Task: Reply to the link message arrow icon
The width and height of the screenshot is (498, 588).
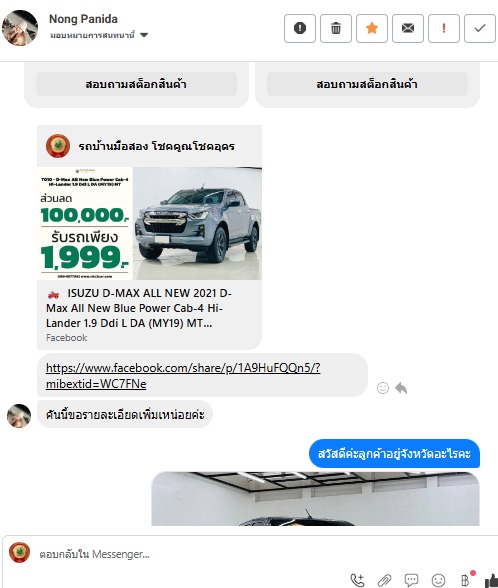Action: (x=401, y=388)
